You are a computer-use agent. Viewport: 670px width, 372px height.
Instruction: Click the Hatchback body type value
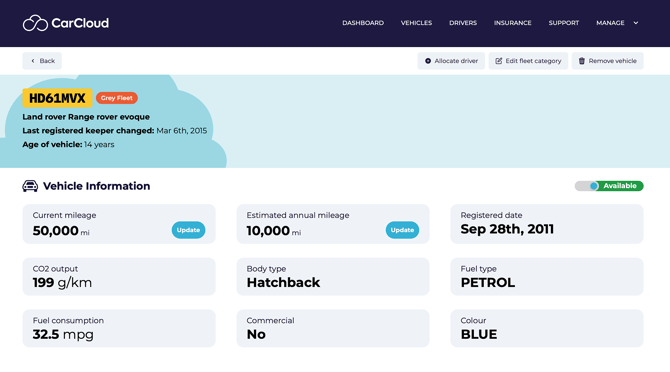point(283,283)
